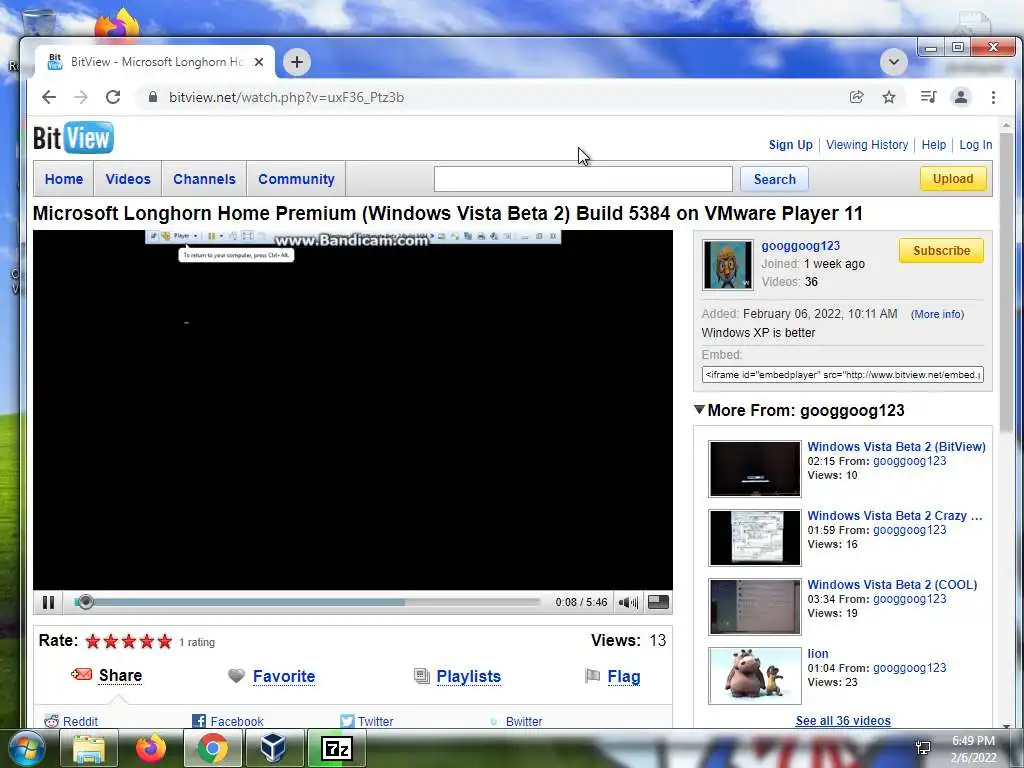Open the googgoog123 uploader avatar
This screenshot has height=768, width=1024.
pos(728,264)
